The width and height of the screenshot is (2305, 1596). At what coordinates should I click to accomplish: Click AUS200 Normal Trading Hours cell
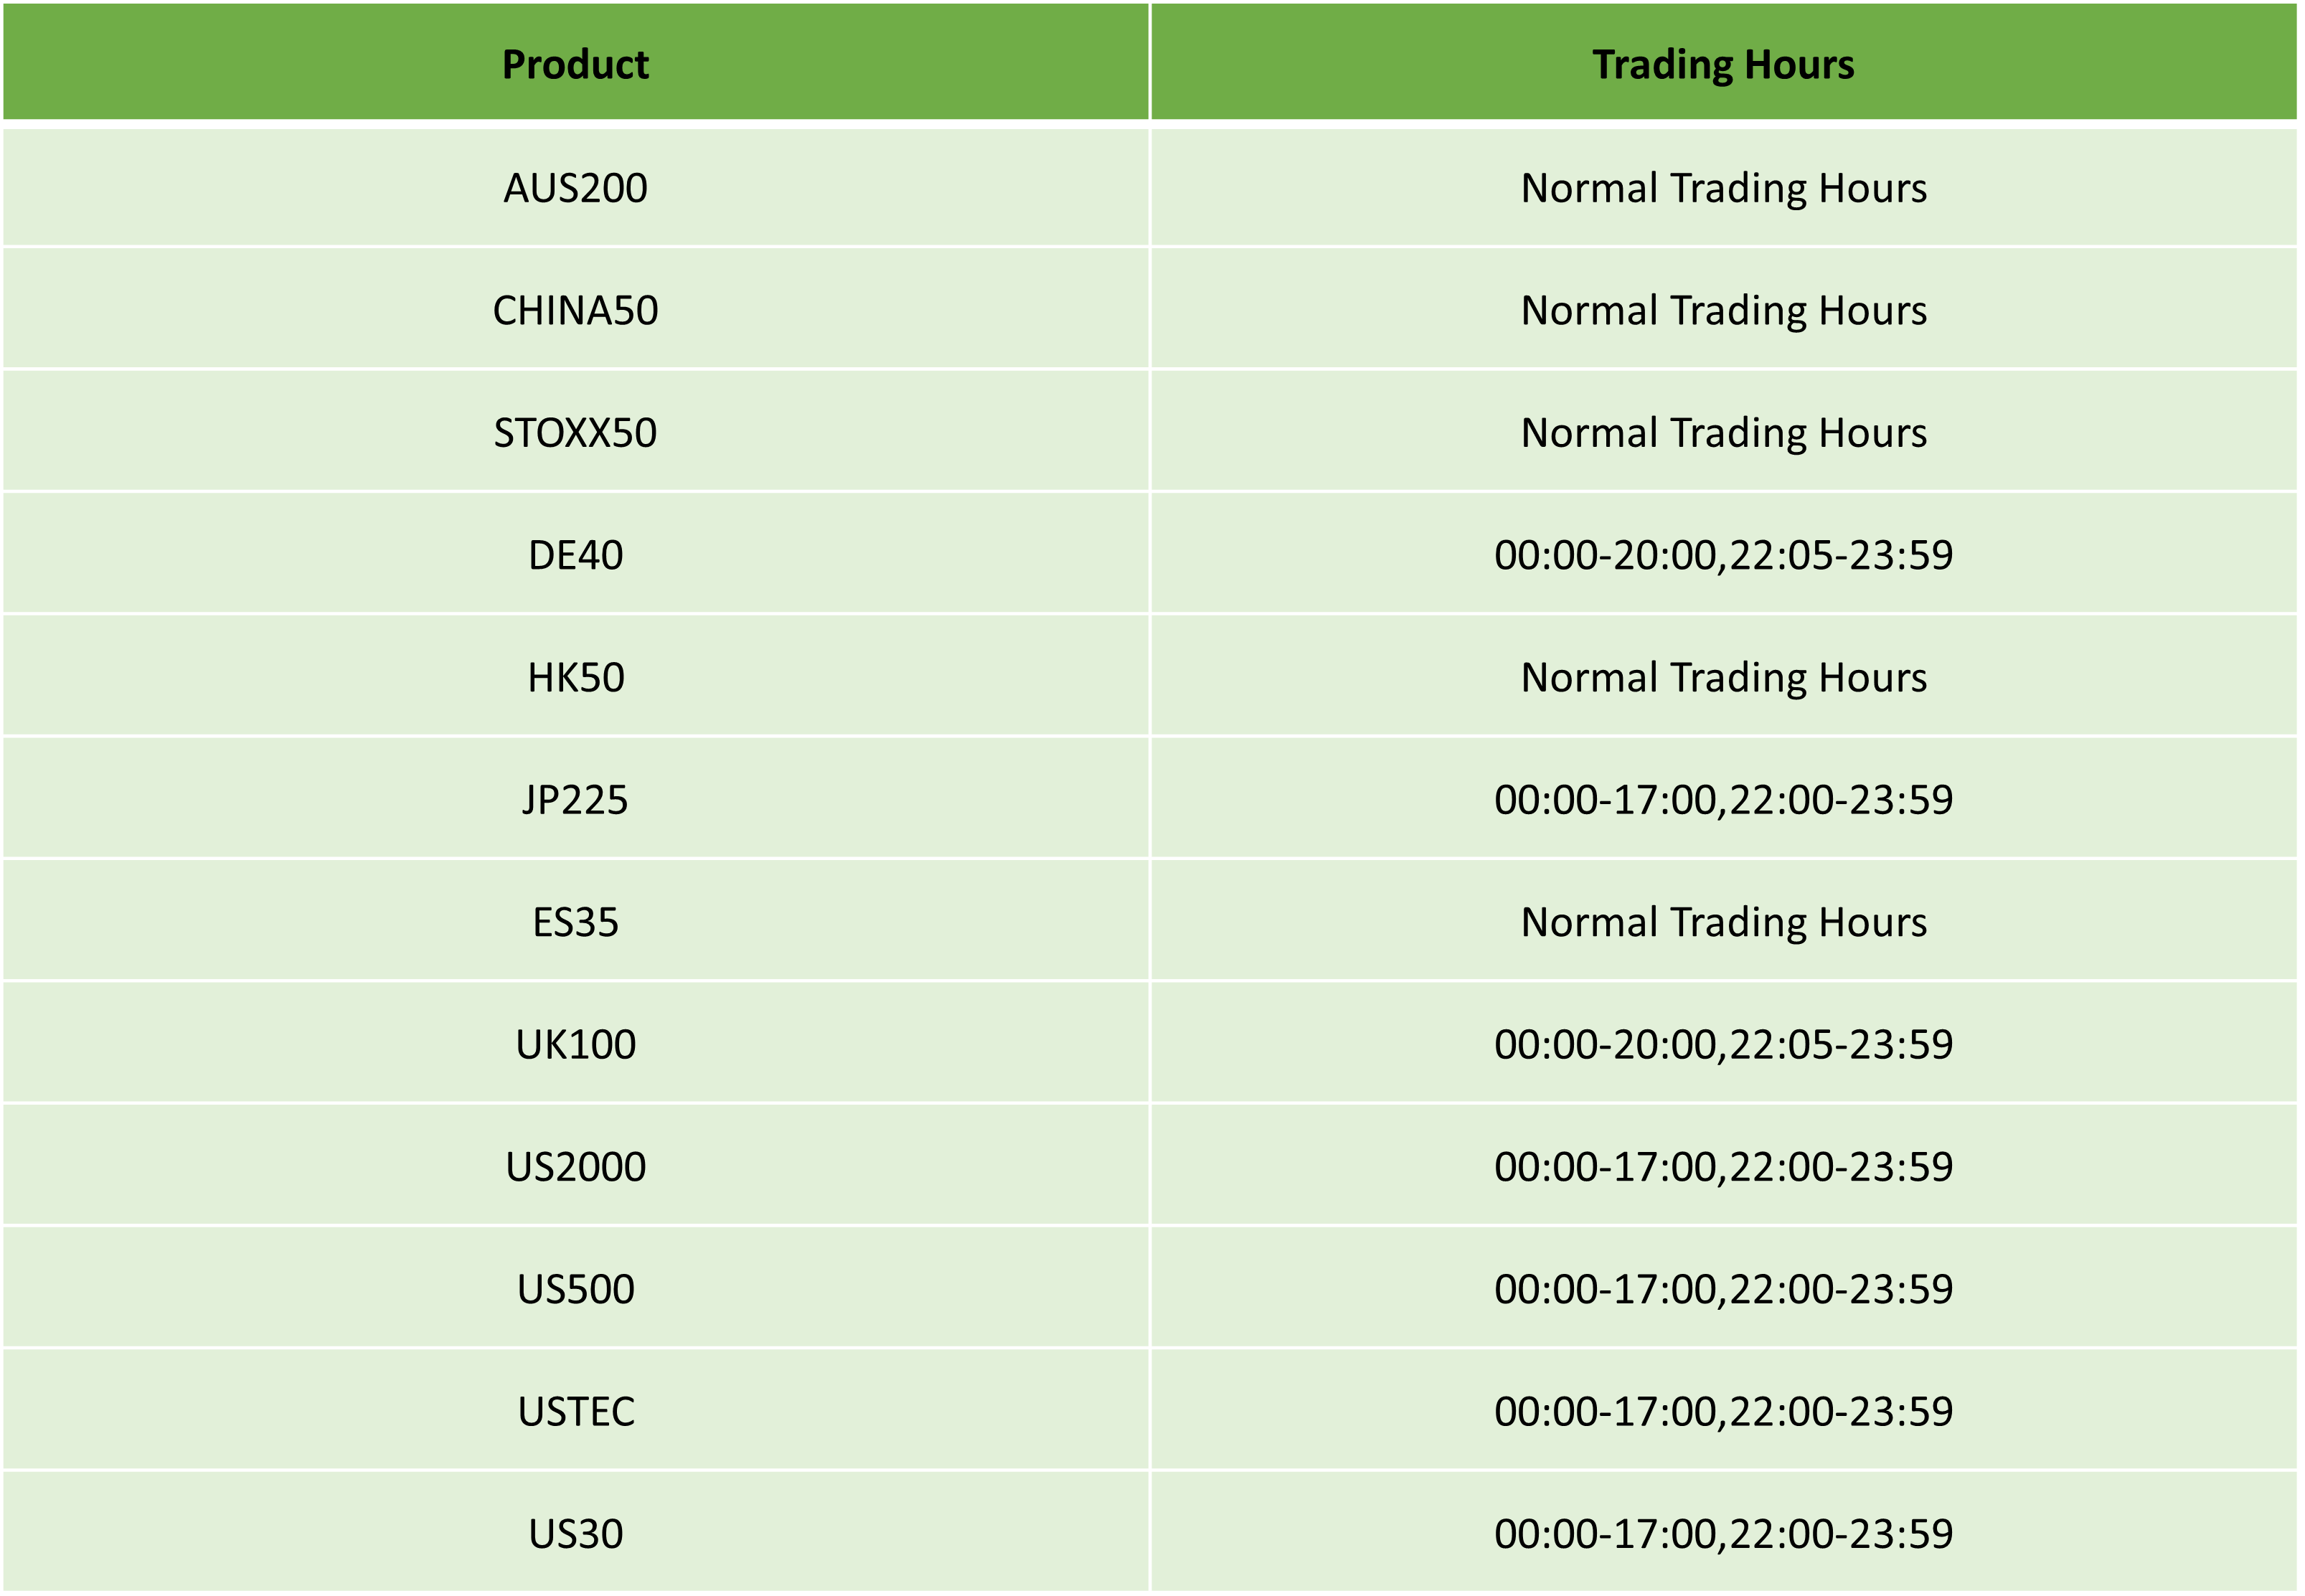pyautogui.click(x=1725, y=188)
